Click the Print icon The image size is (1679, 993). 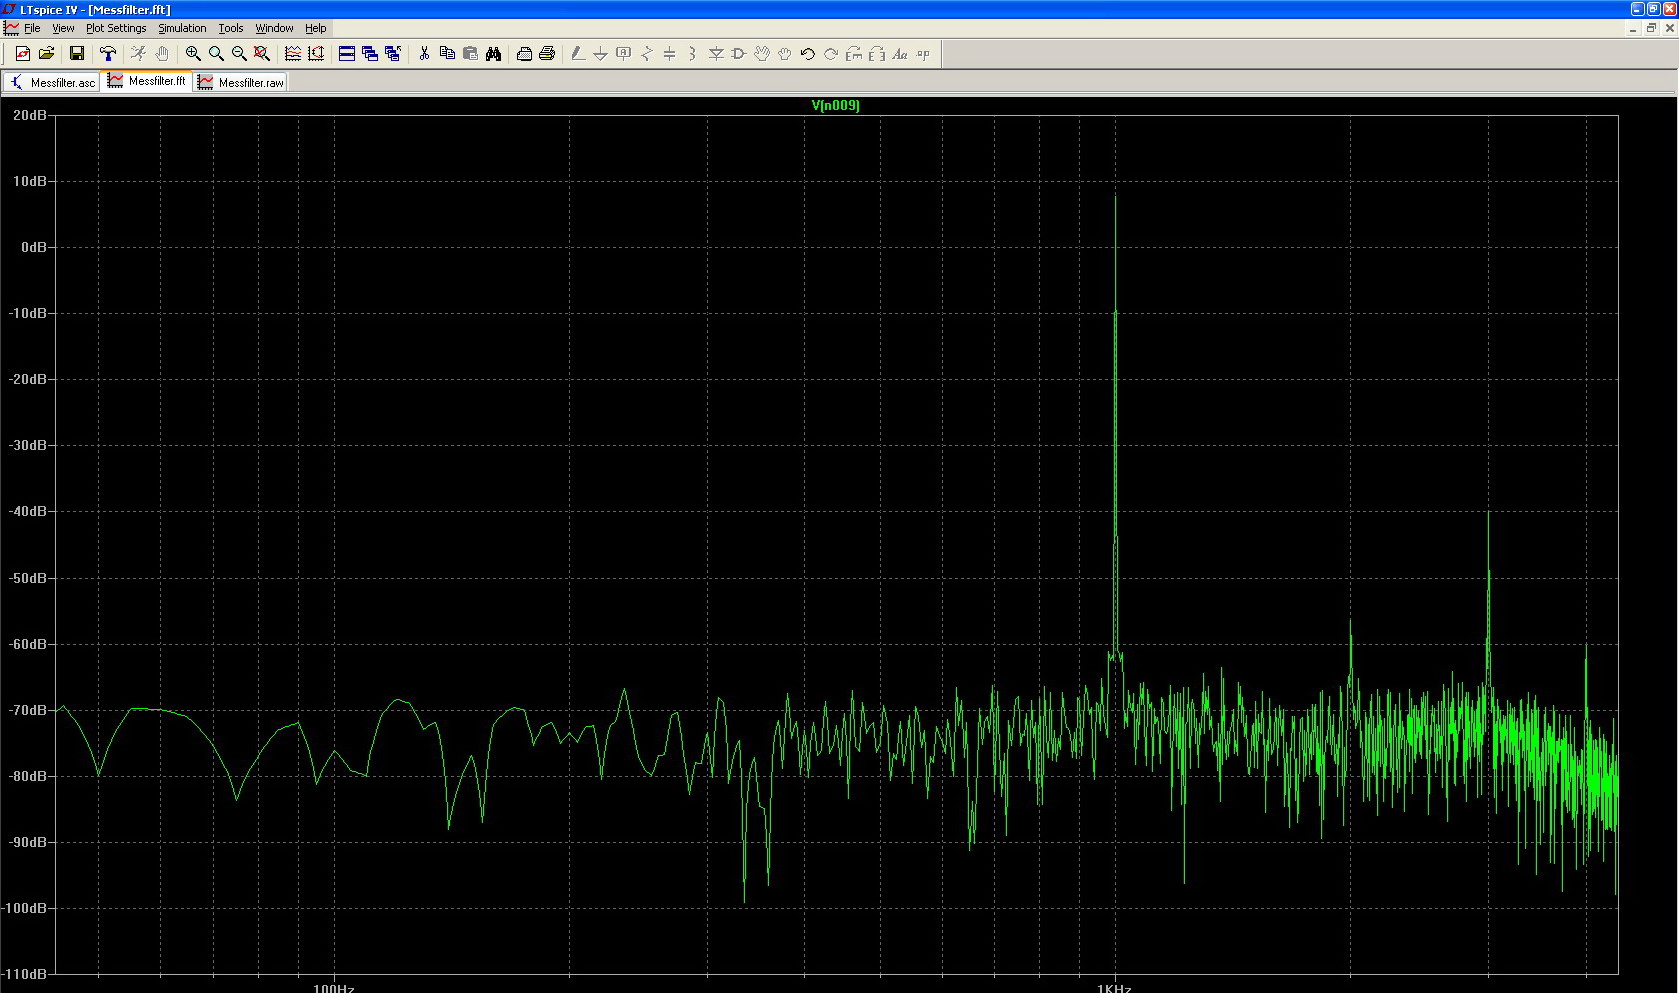[x=547, y=54]
